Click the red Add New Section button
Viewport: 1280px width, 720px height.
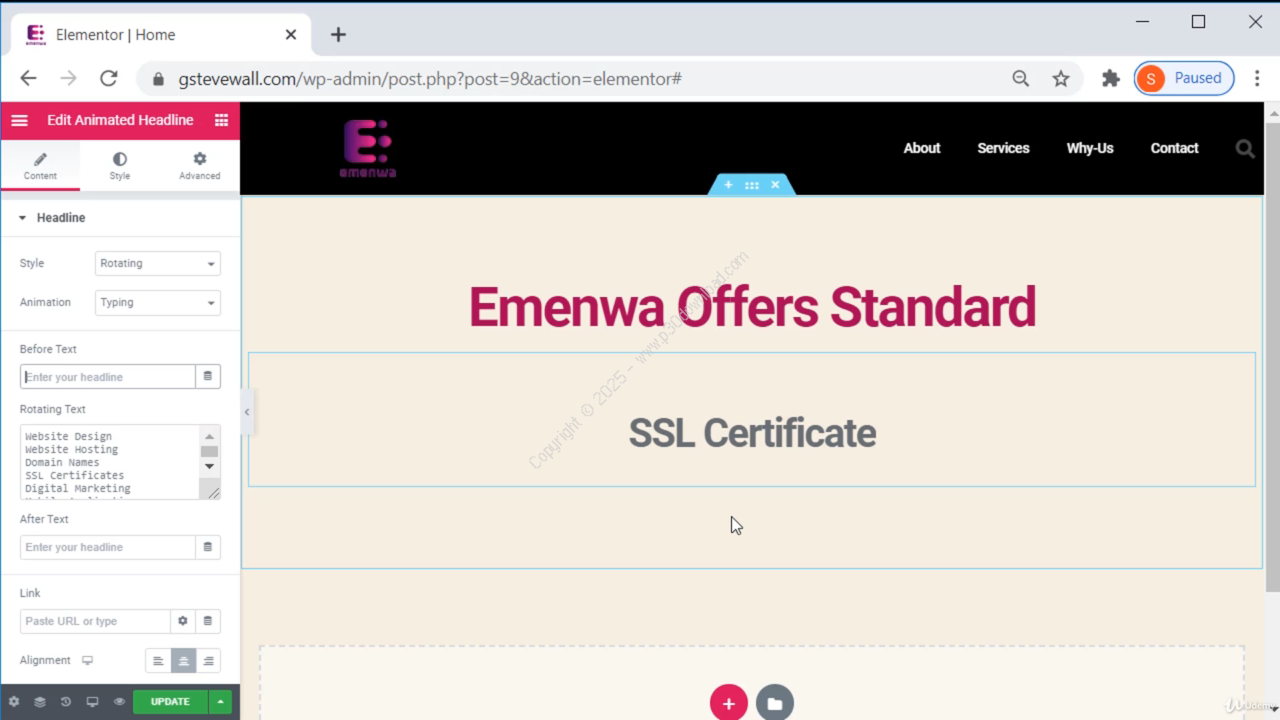click(729, 703)
